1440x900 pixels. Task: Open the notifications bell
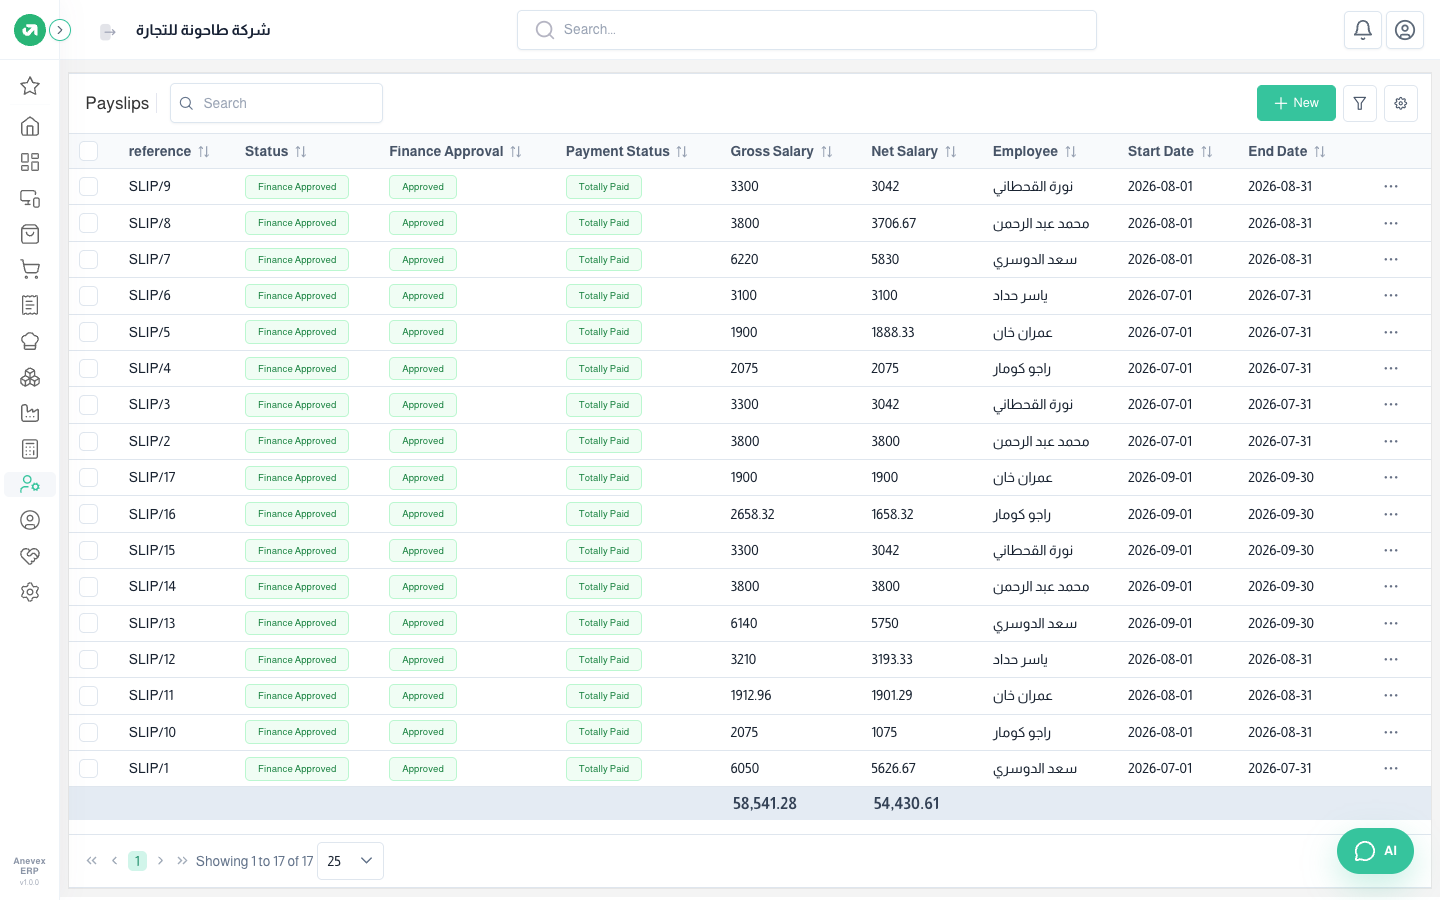click(1363, 30)
